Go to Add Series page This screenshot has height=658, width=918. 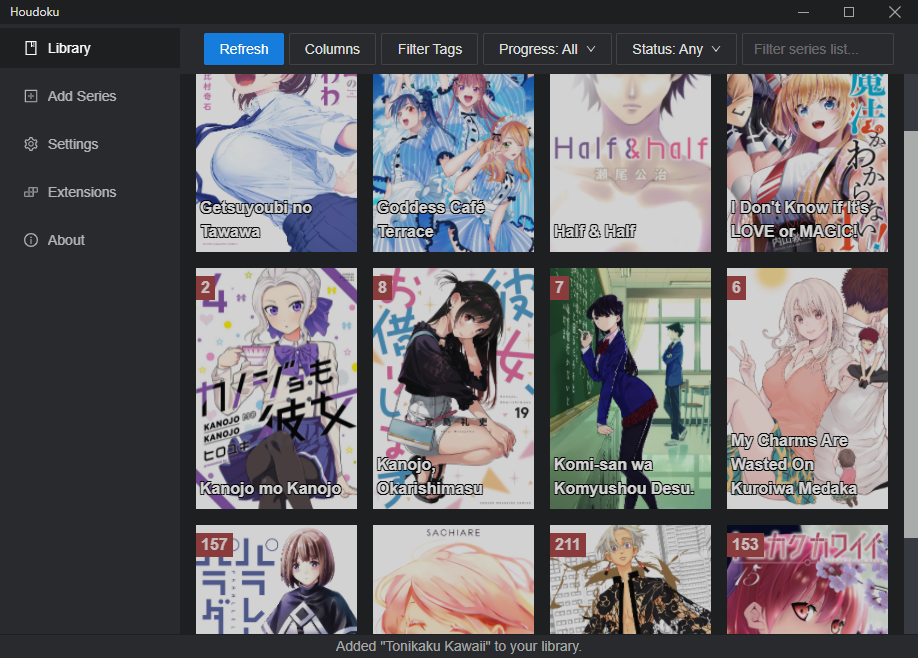82,96
